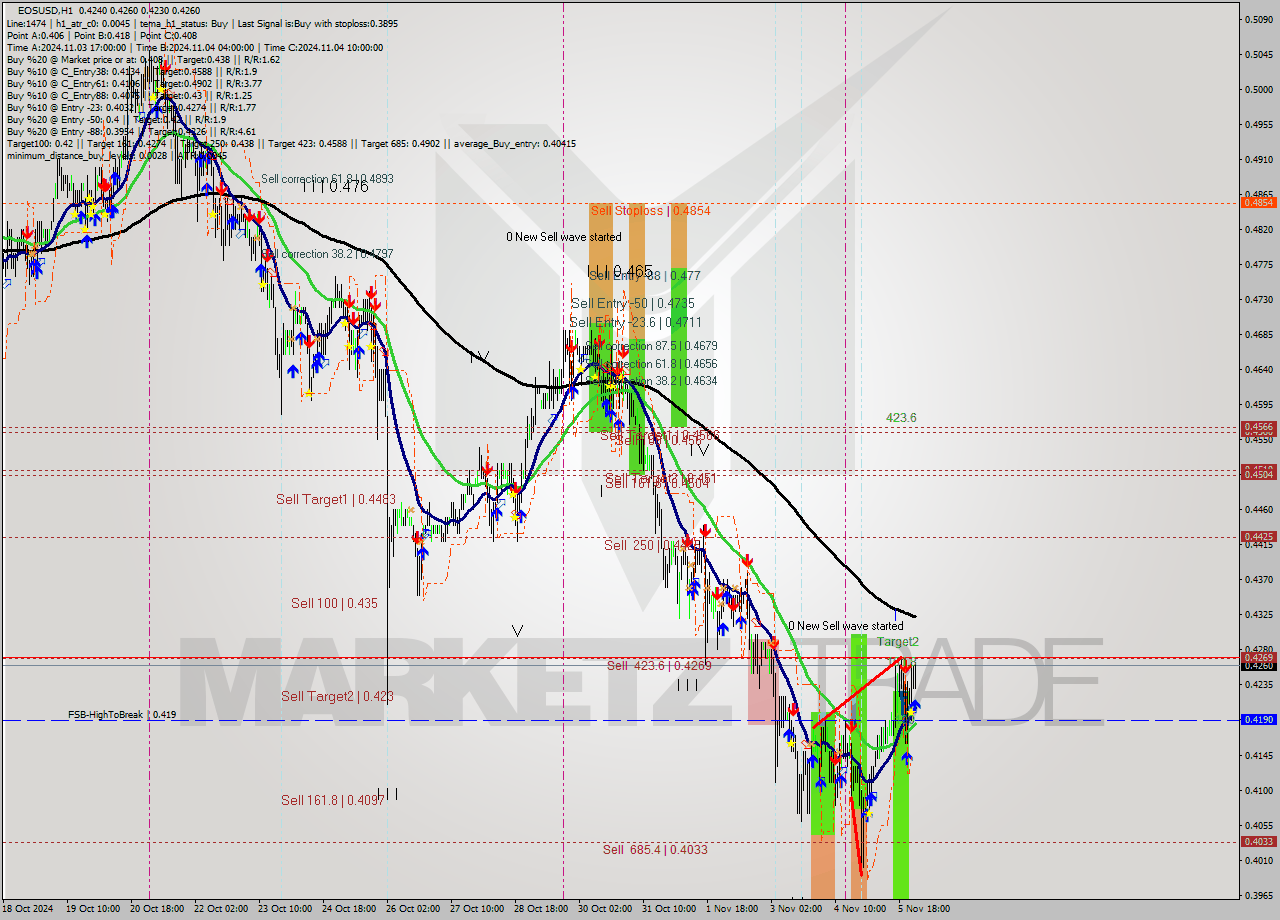This screenshot has width=1280, height=920.
Task: Click the red 0.4425 price tag
Action: (x=1258, y=537)
